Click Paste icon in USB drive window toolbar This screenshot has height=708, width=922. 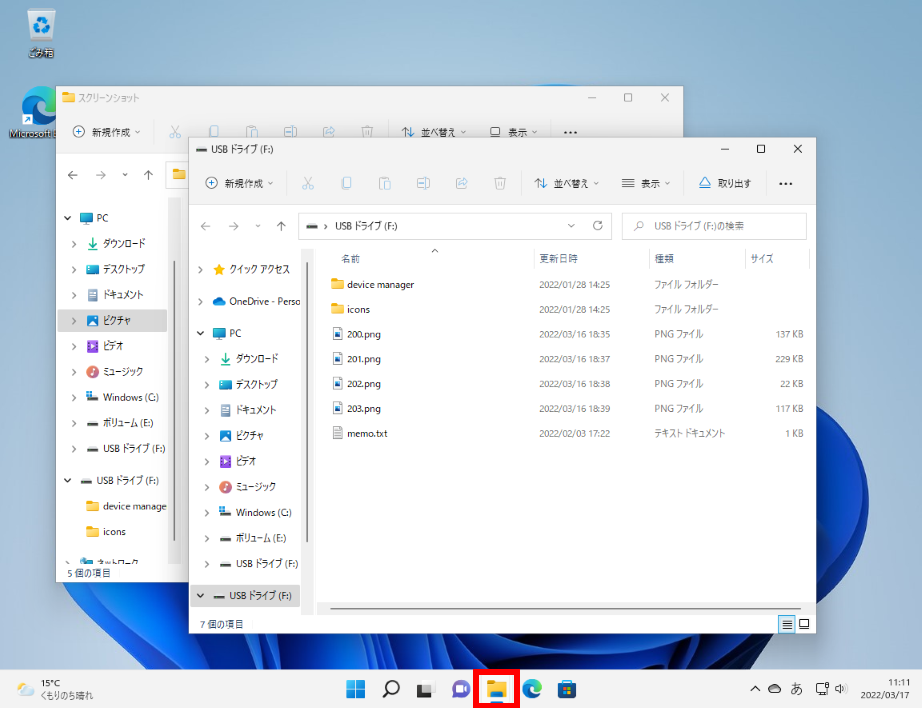(x=385, y=183)
